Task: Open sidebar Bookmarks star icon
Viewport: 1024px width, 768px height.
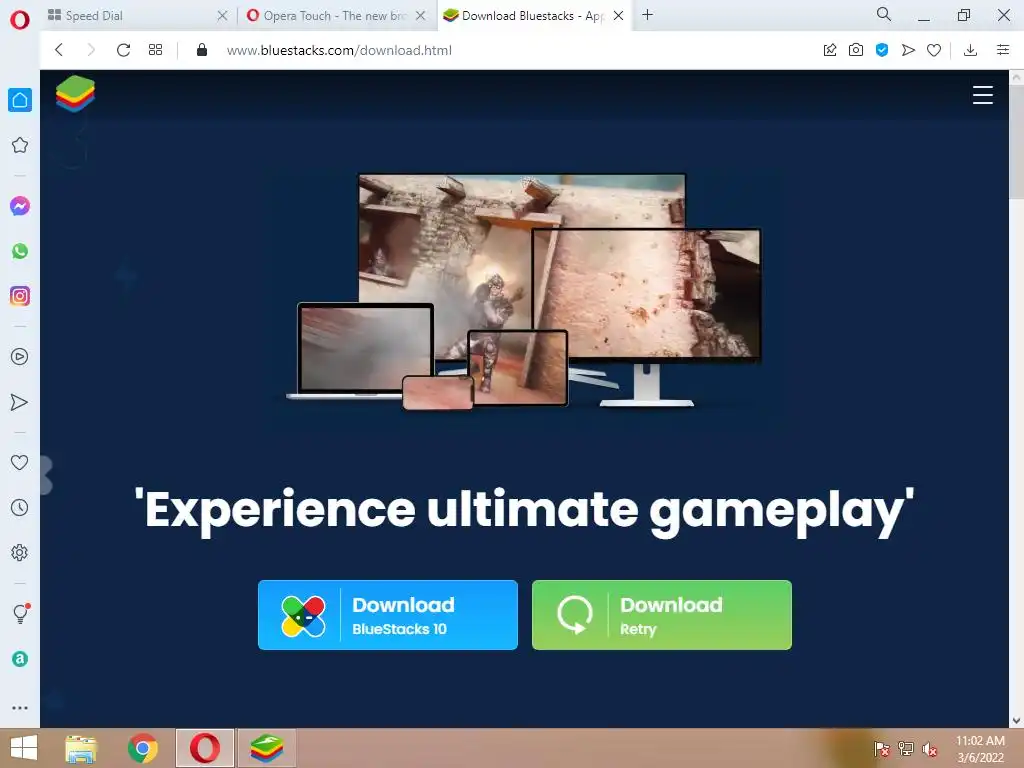Action: pos(20,145)
